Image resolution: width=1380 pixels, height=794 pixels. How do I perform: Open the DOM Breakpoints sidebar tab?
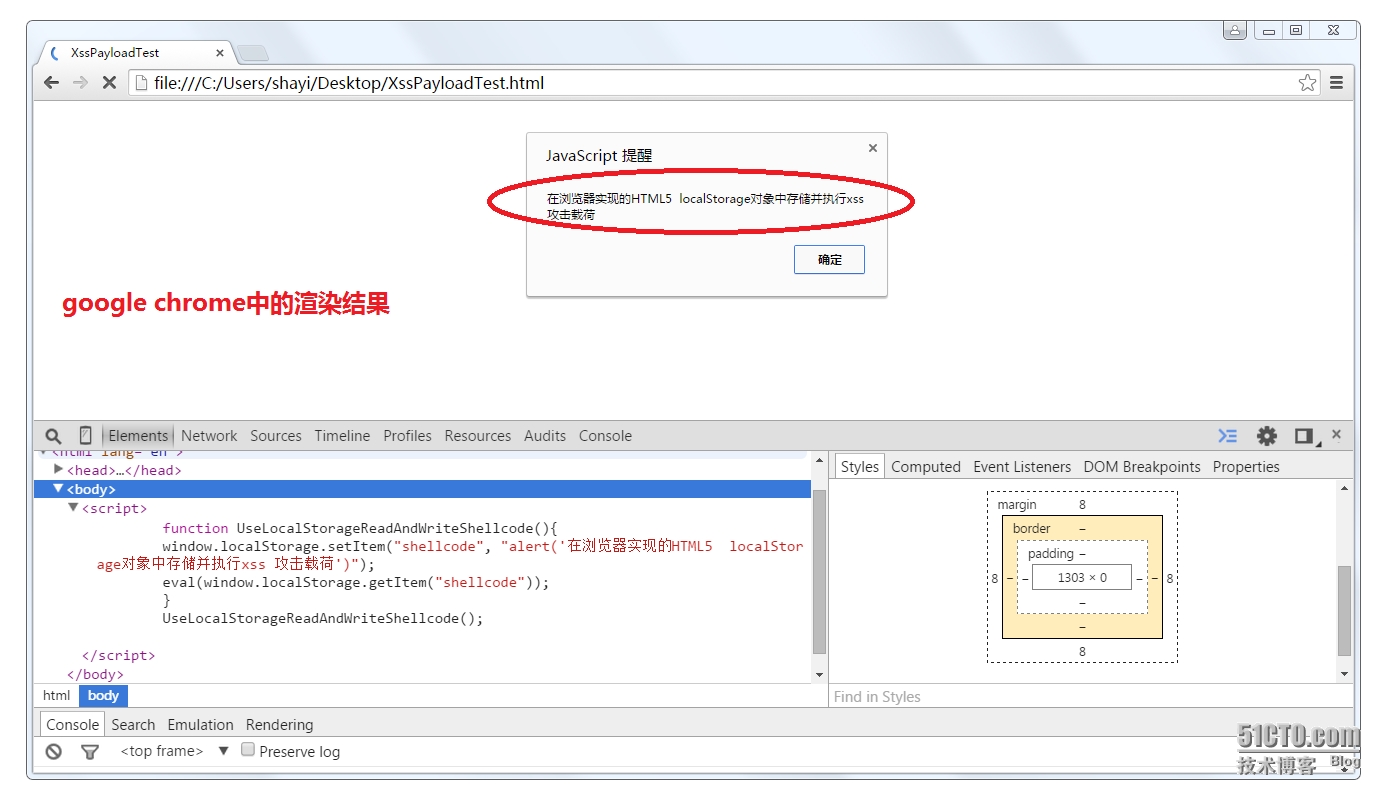coord(1142,467)
